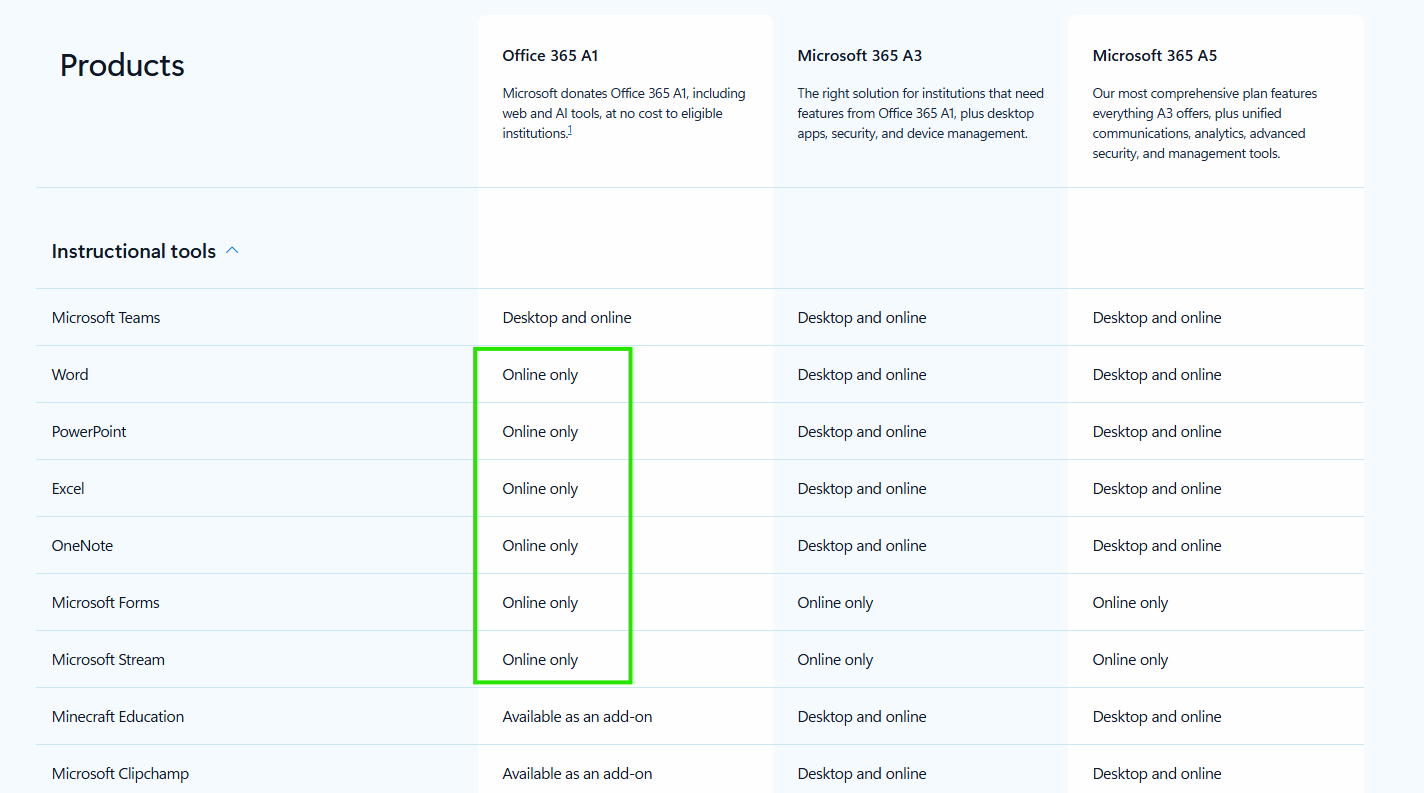Click the PowerPoint row label
1424x793 pixels.
(x=89, y=432)
